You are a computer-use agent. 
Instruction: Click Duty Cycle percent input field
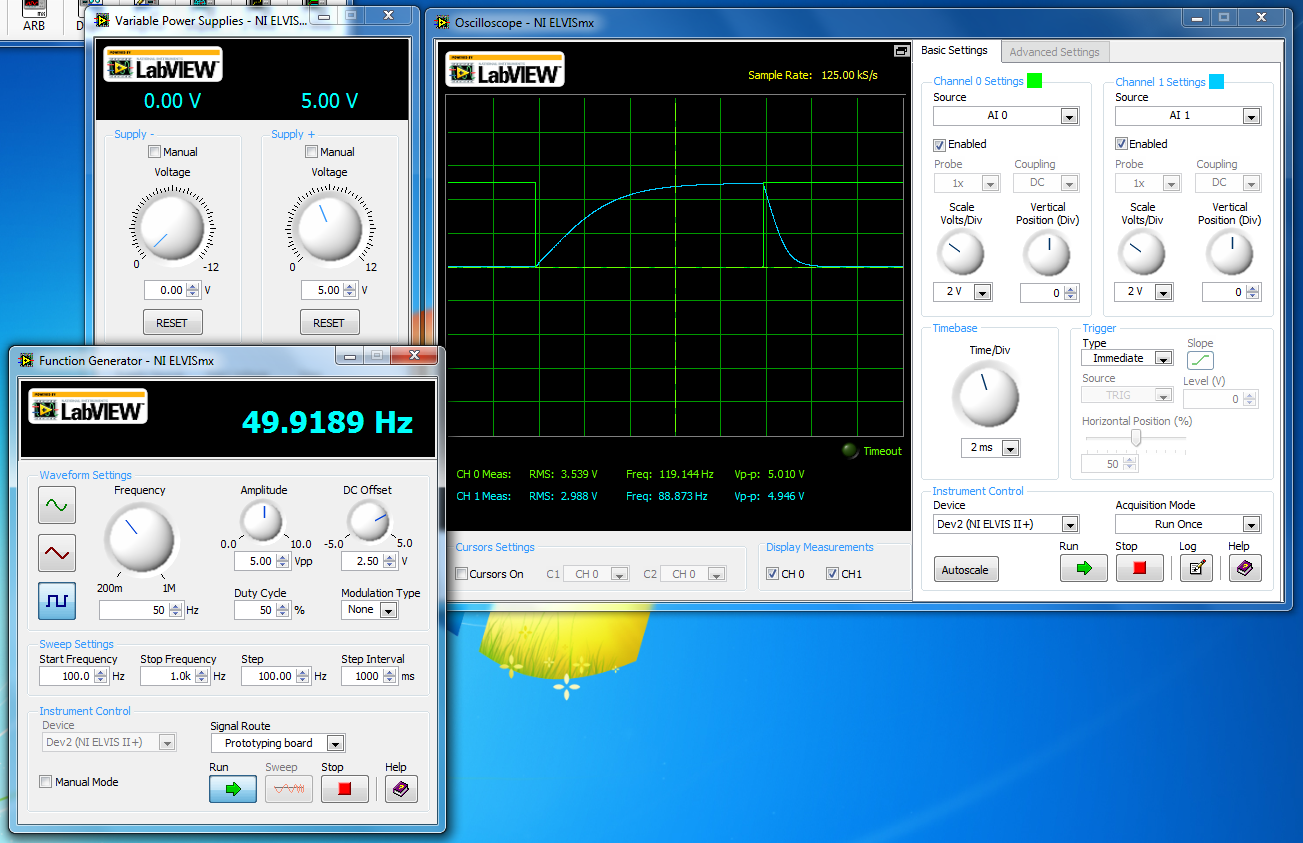click(255, 610)
